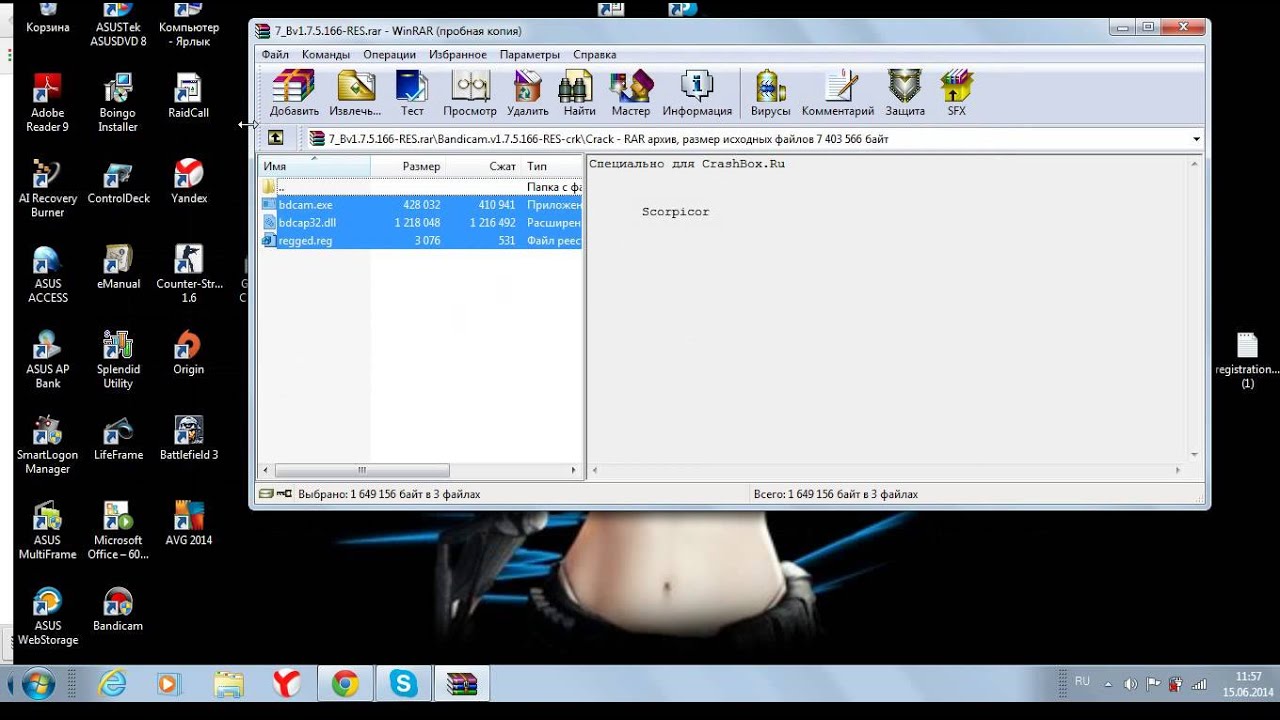Click the SFX toolbar icon
This screenshot has height=720, width=1280.
click(957, 92)
